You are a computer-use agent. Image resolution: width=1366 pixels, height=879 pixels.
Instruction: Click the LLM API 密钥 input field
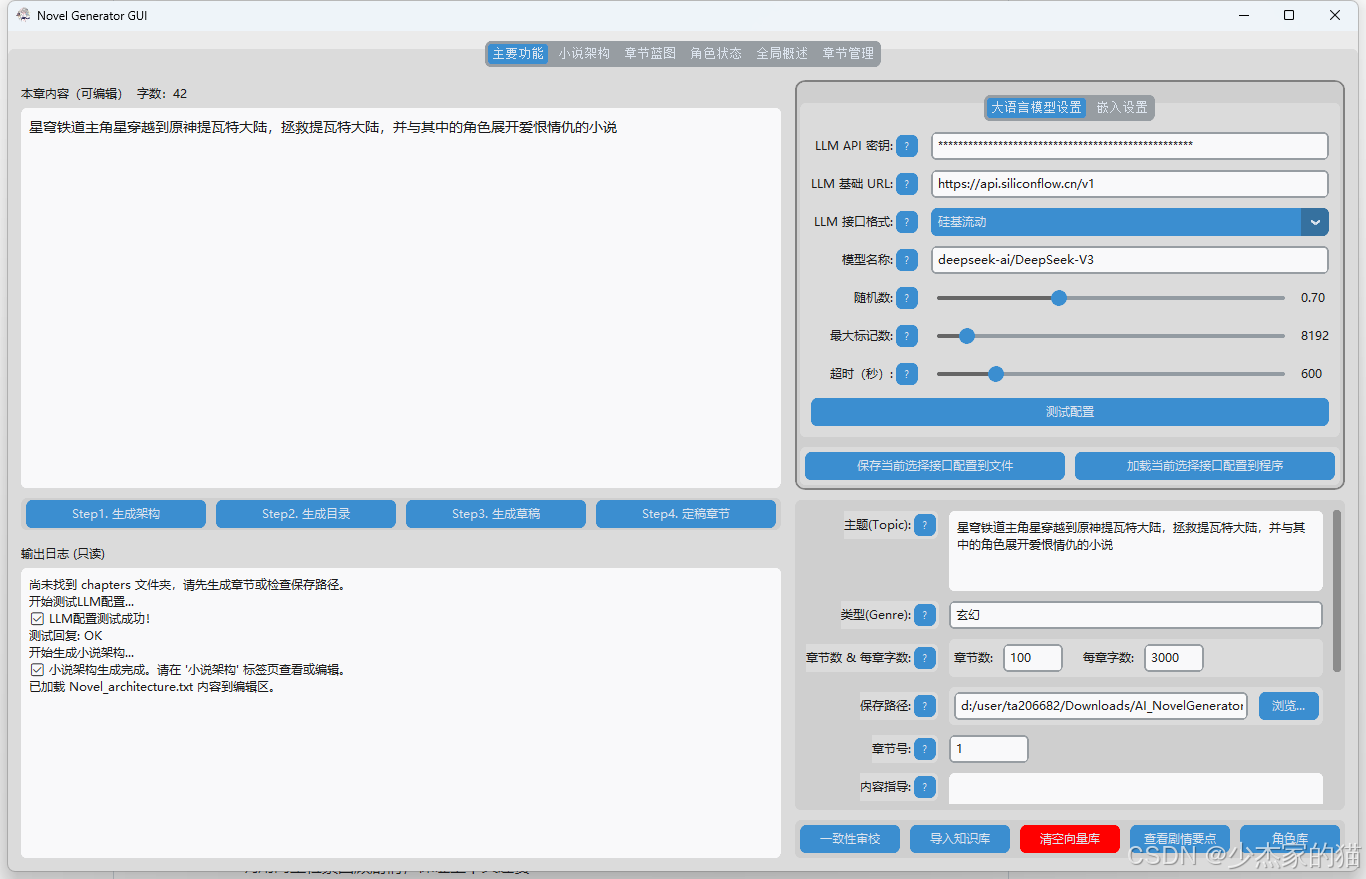pyautogui.click(x=1130, y=146)
